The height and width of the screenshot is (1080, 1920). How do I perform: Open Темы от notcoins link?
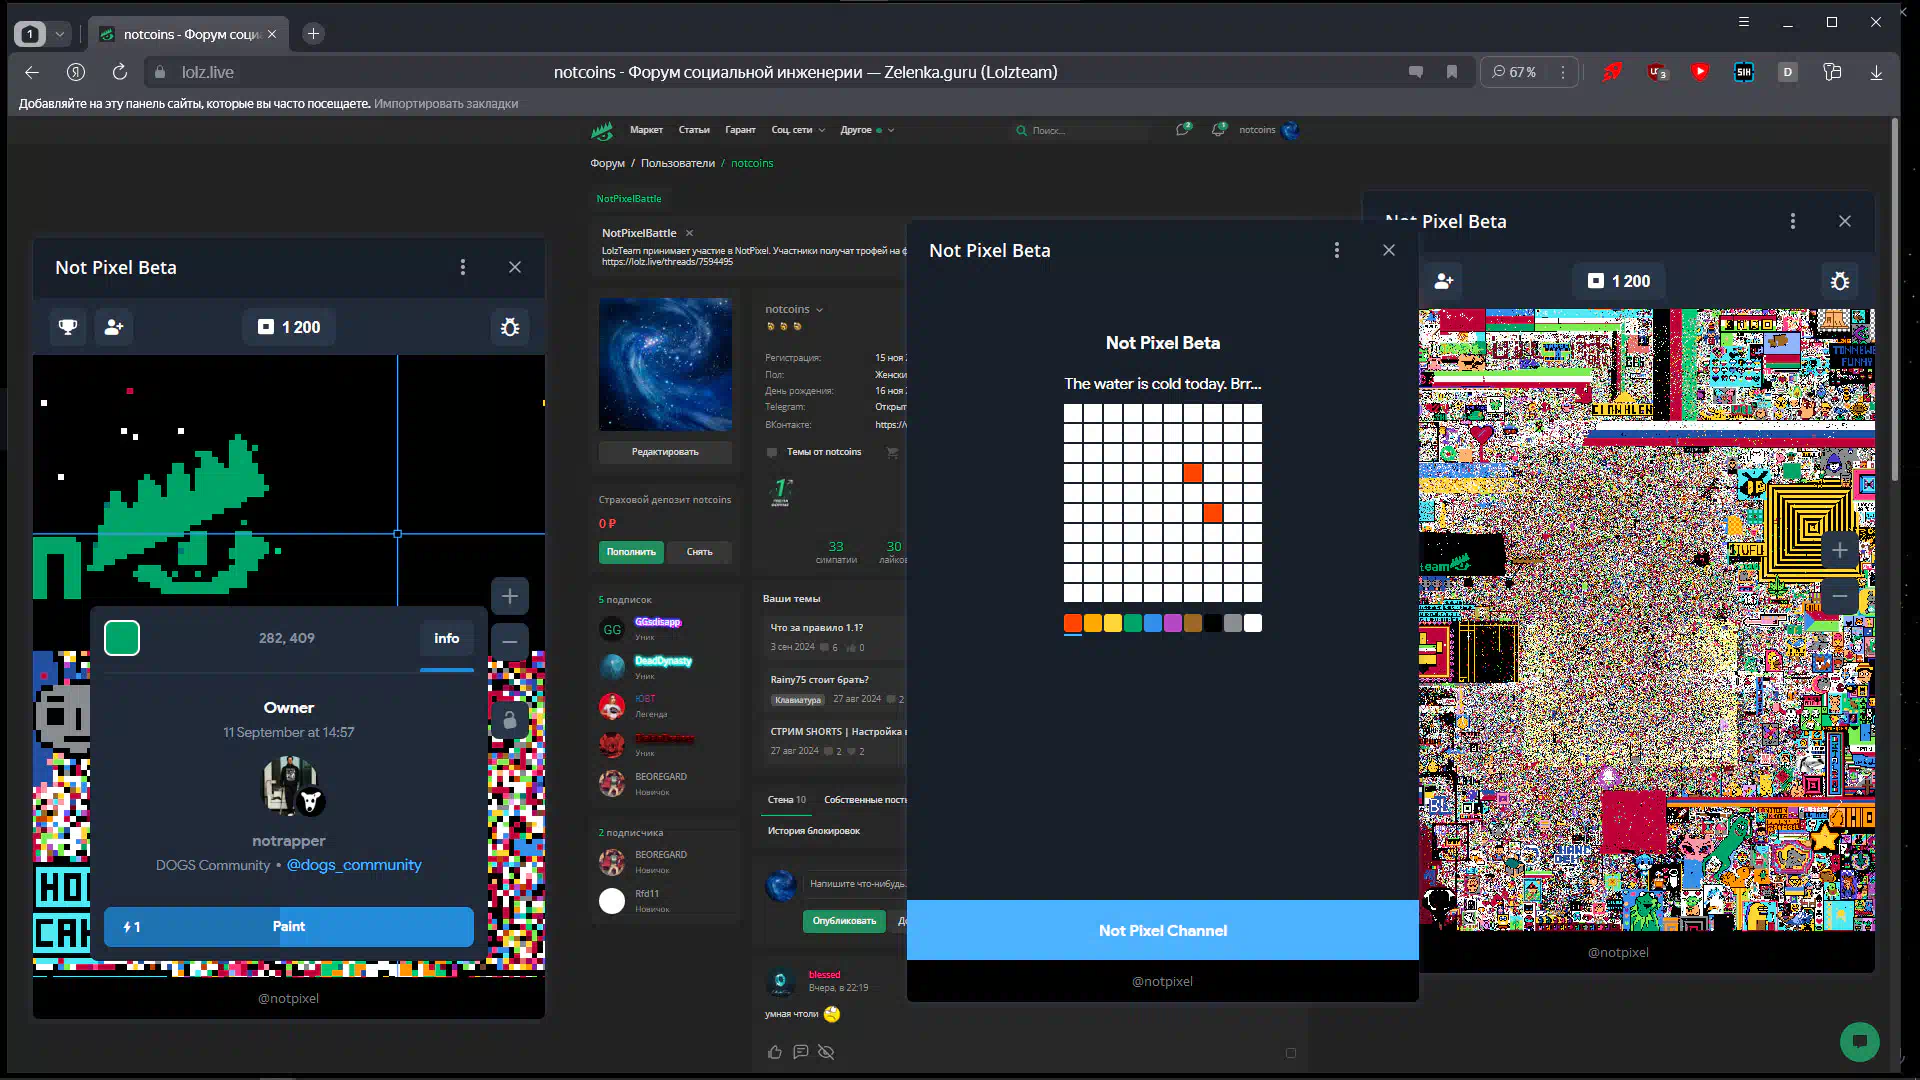824,452
